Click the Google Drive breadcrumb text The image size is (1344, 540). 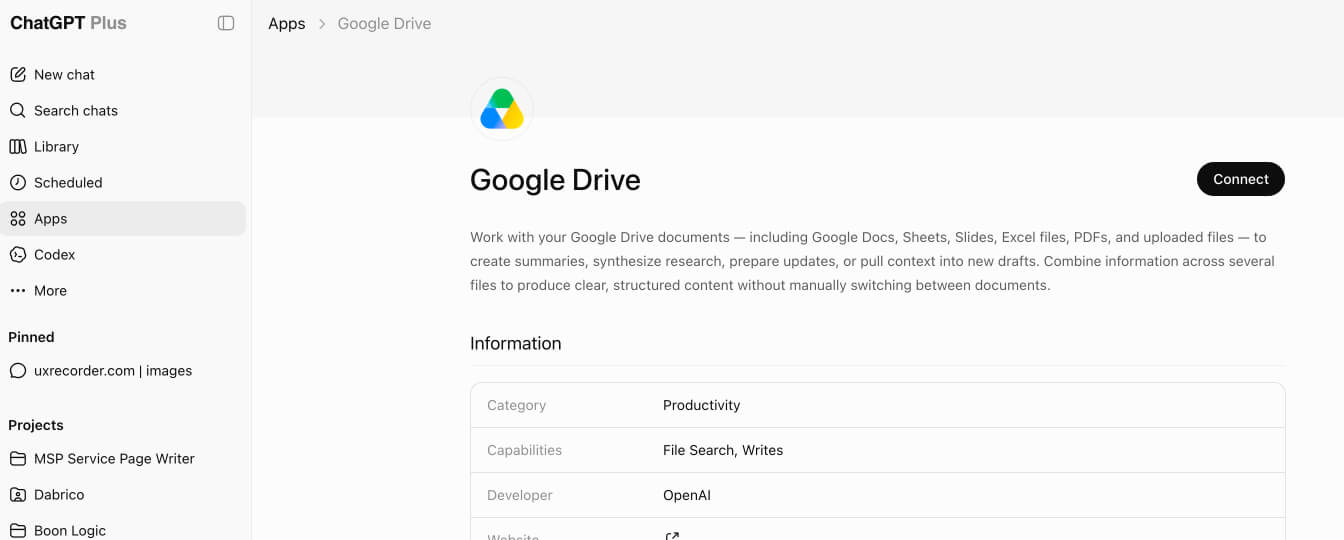point(384,23)
